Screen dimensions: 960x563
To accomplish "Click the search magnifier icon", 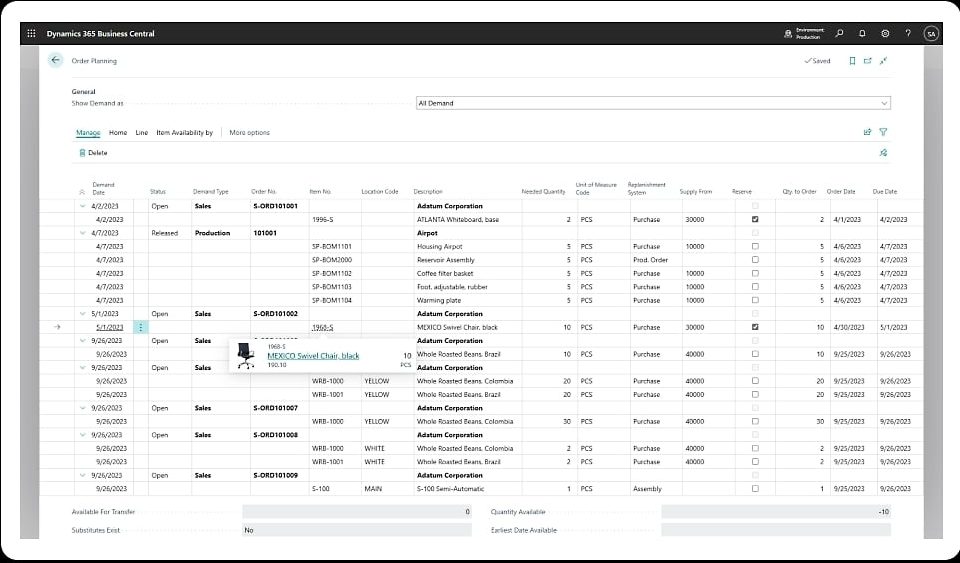I will pos(839,34).
